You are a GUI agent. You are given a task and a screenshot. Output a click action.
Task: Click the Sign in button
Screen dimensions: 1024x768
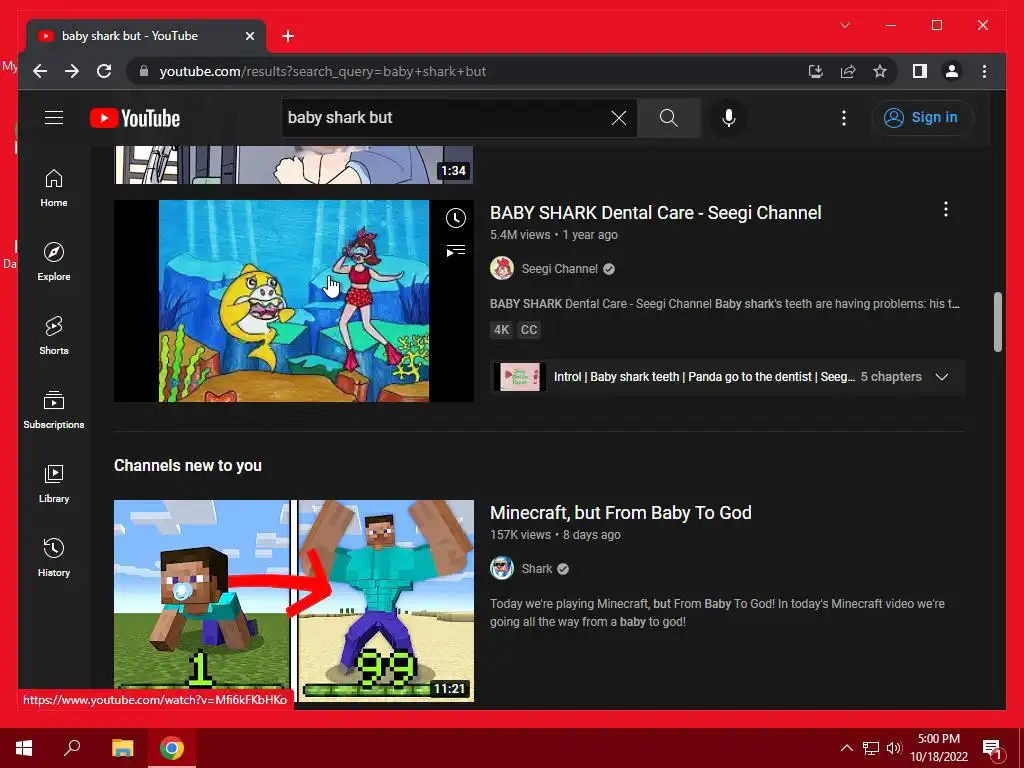pyautogui.click(x=921, y=118)
